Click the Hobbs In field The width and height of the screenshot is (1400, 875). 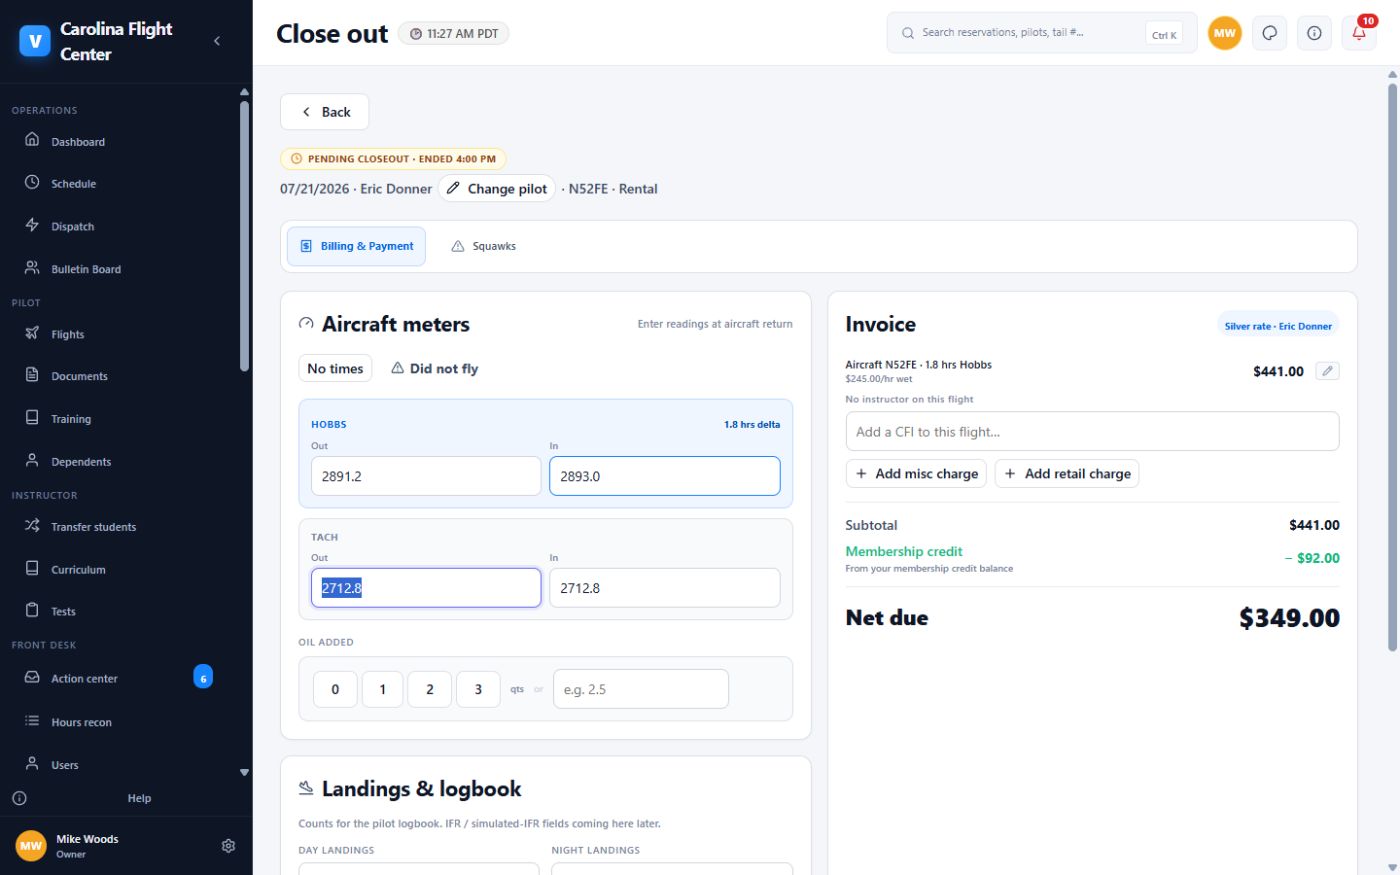[665, 476]
